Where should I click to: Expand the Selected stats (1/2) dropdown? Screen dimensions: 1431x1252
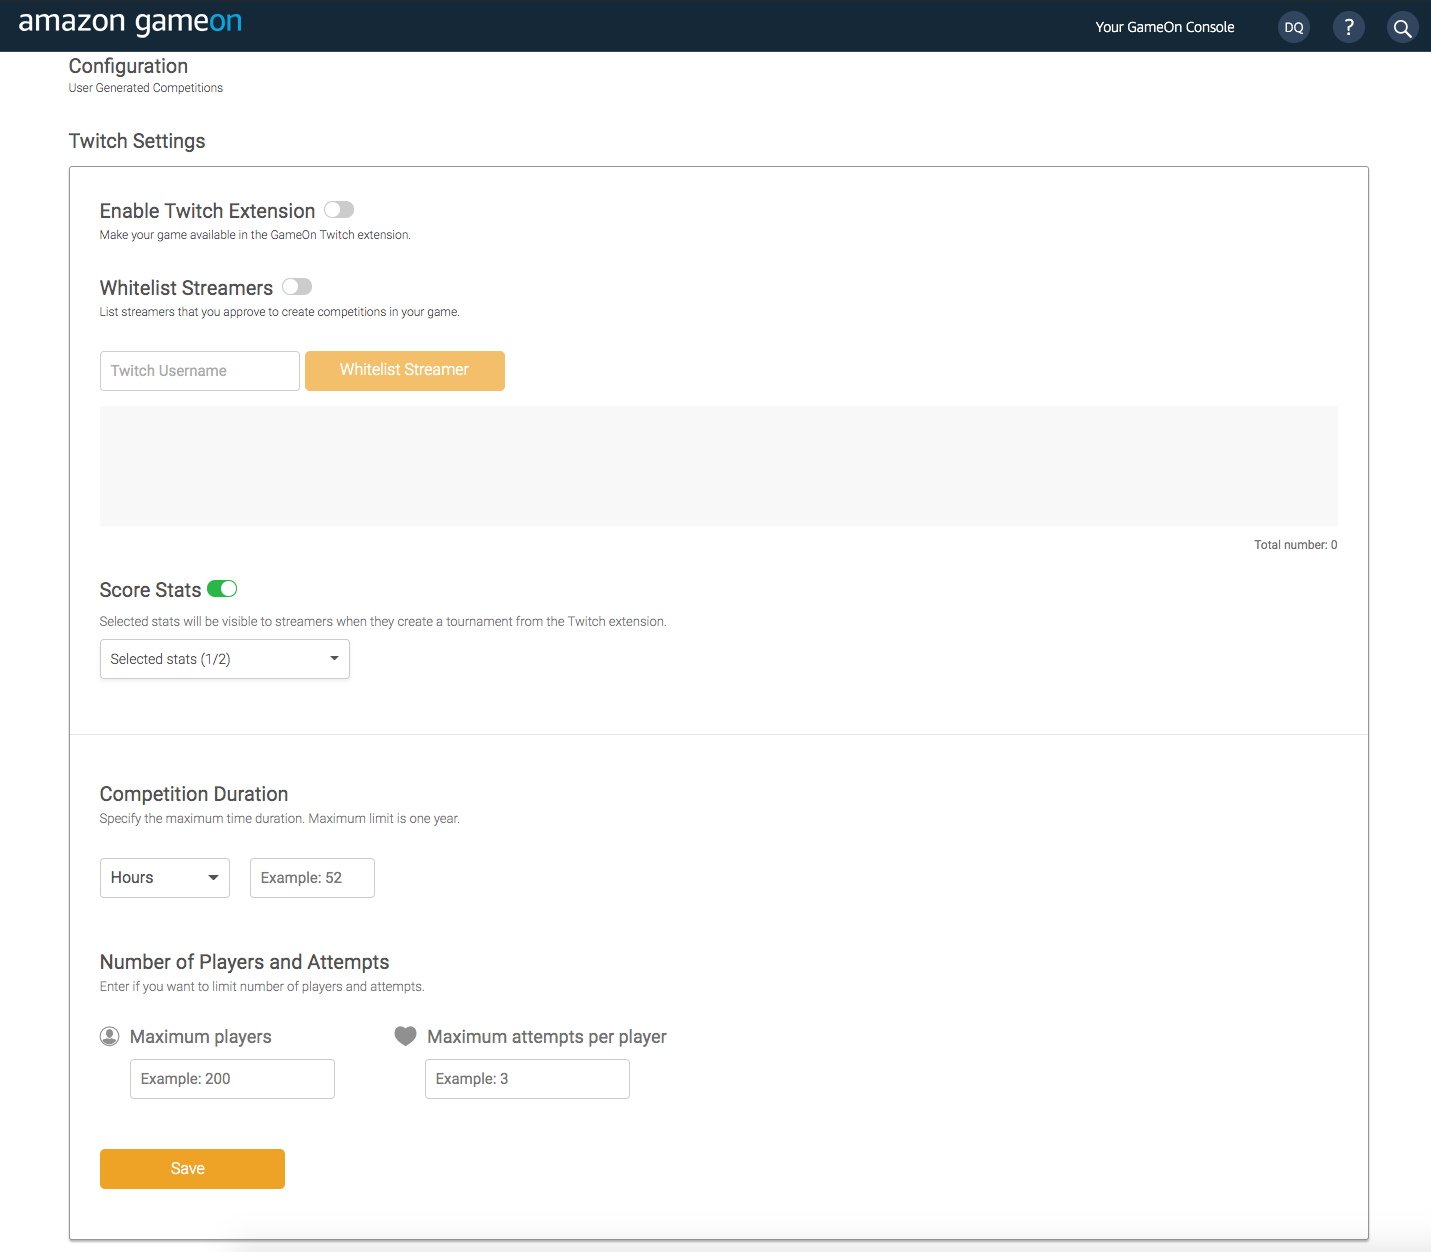[x=225, y=659]
